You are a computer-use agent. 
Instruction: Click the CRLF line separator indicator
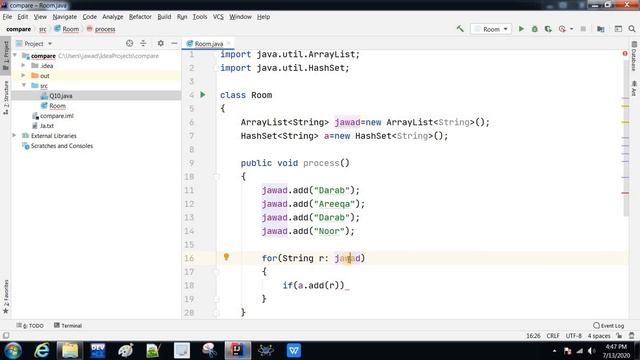pos(553,336)
